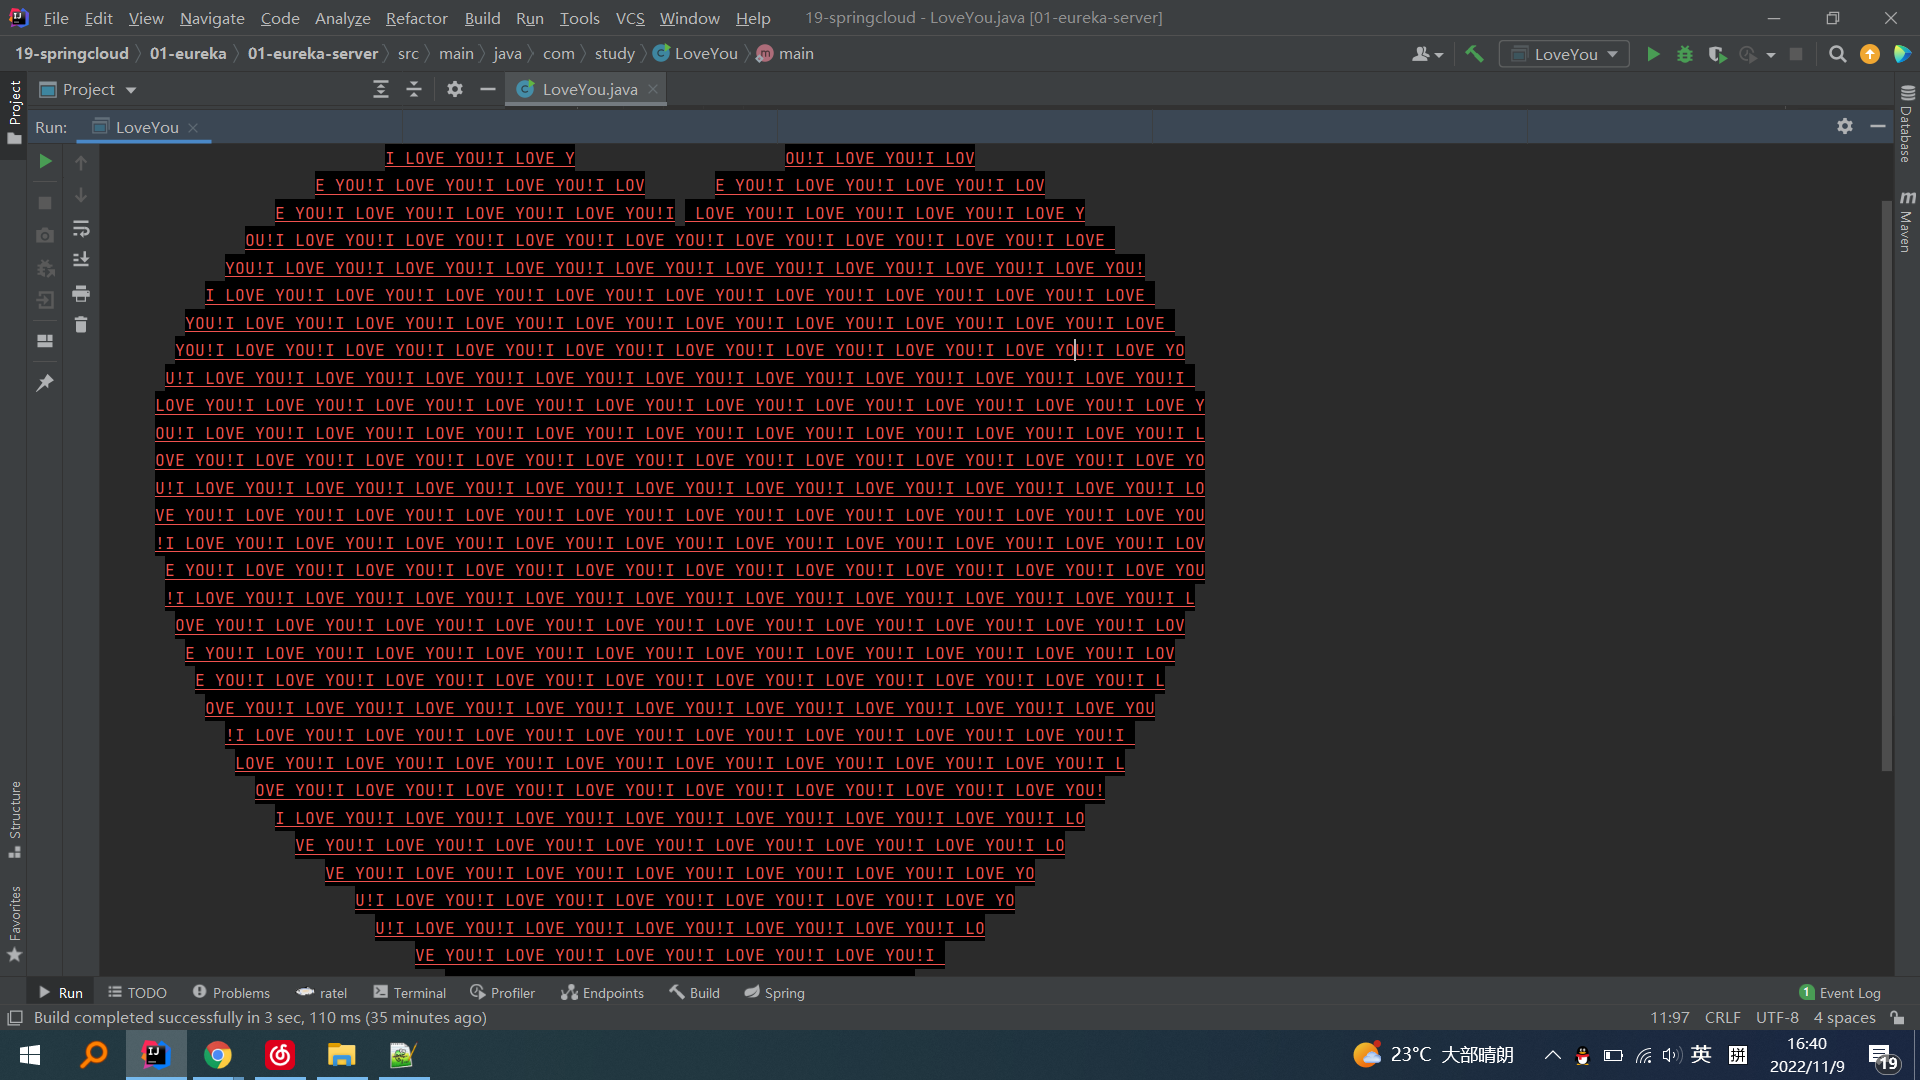The image size is (1920, 1080).
Task: Click the UTF-8 encoding in status bar
Action: (1777, 1018)
